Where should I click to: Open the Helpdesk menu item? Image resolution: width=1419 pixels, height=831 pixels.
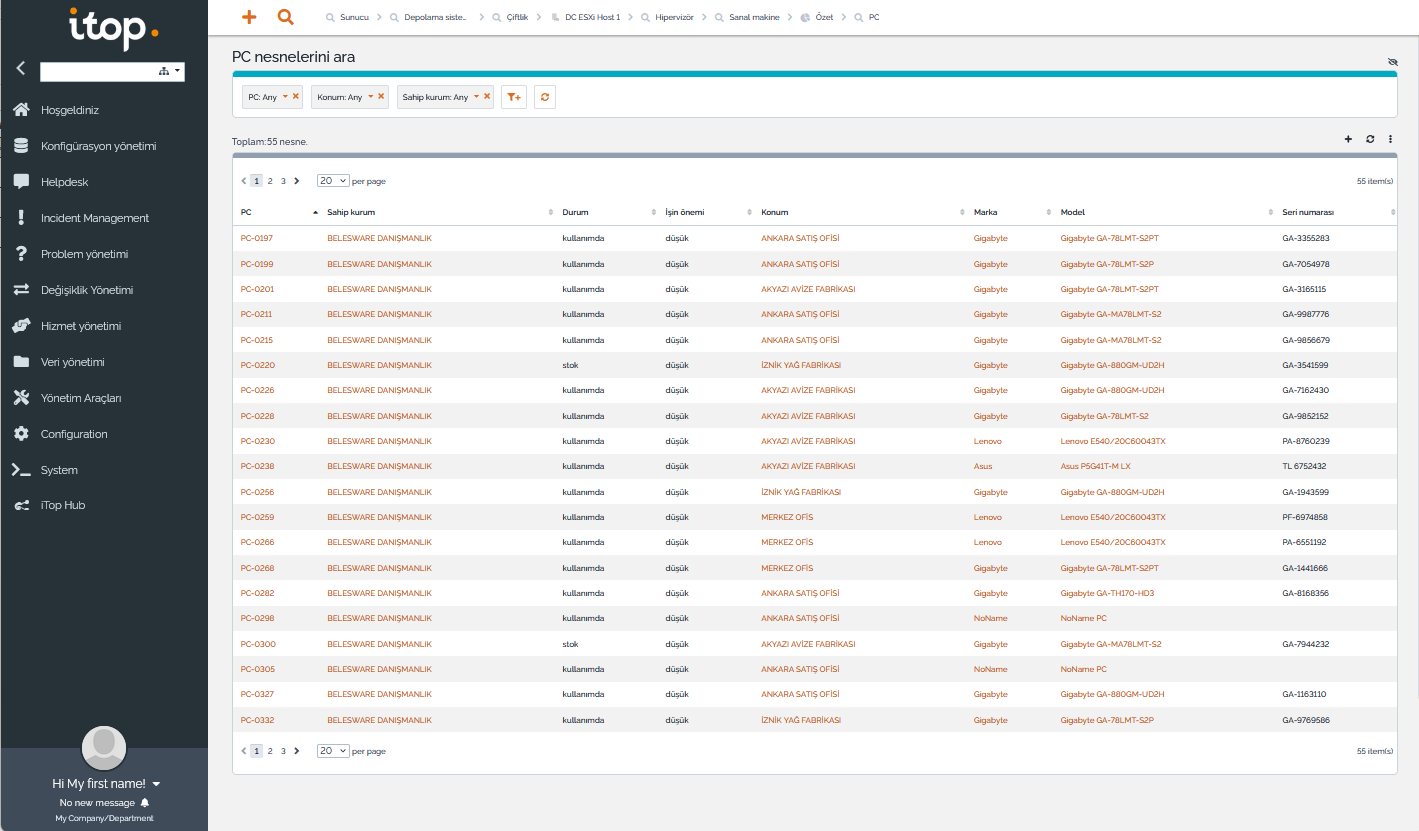pos(64,182)
